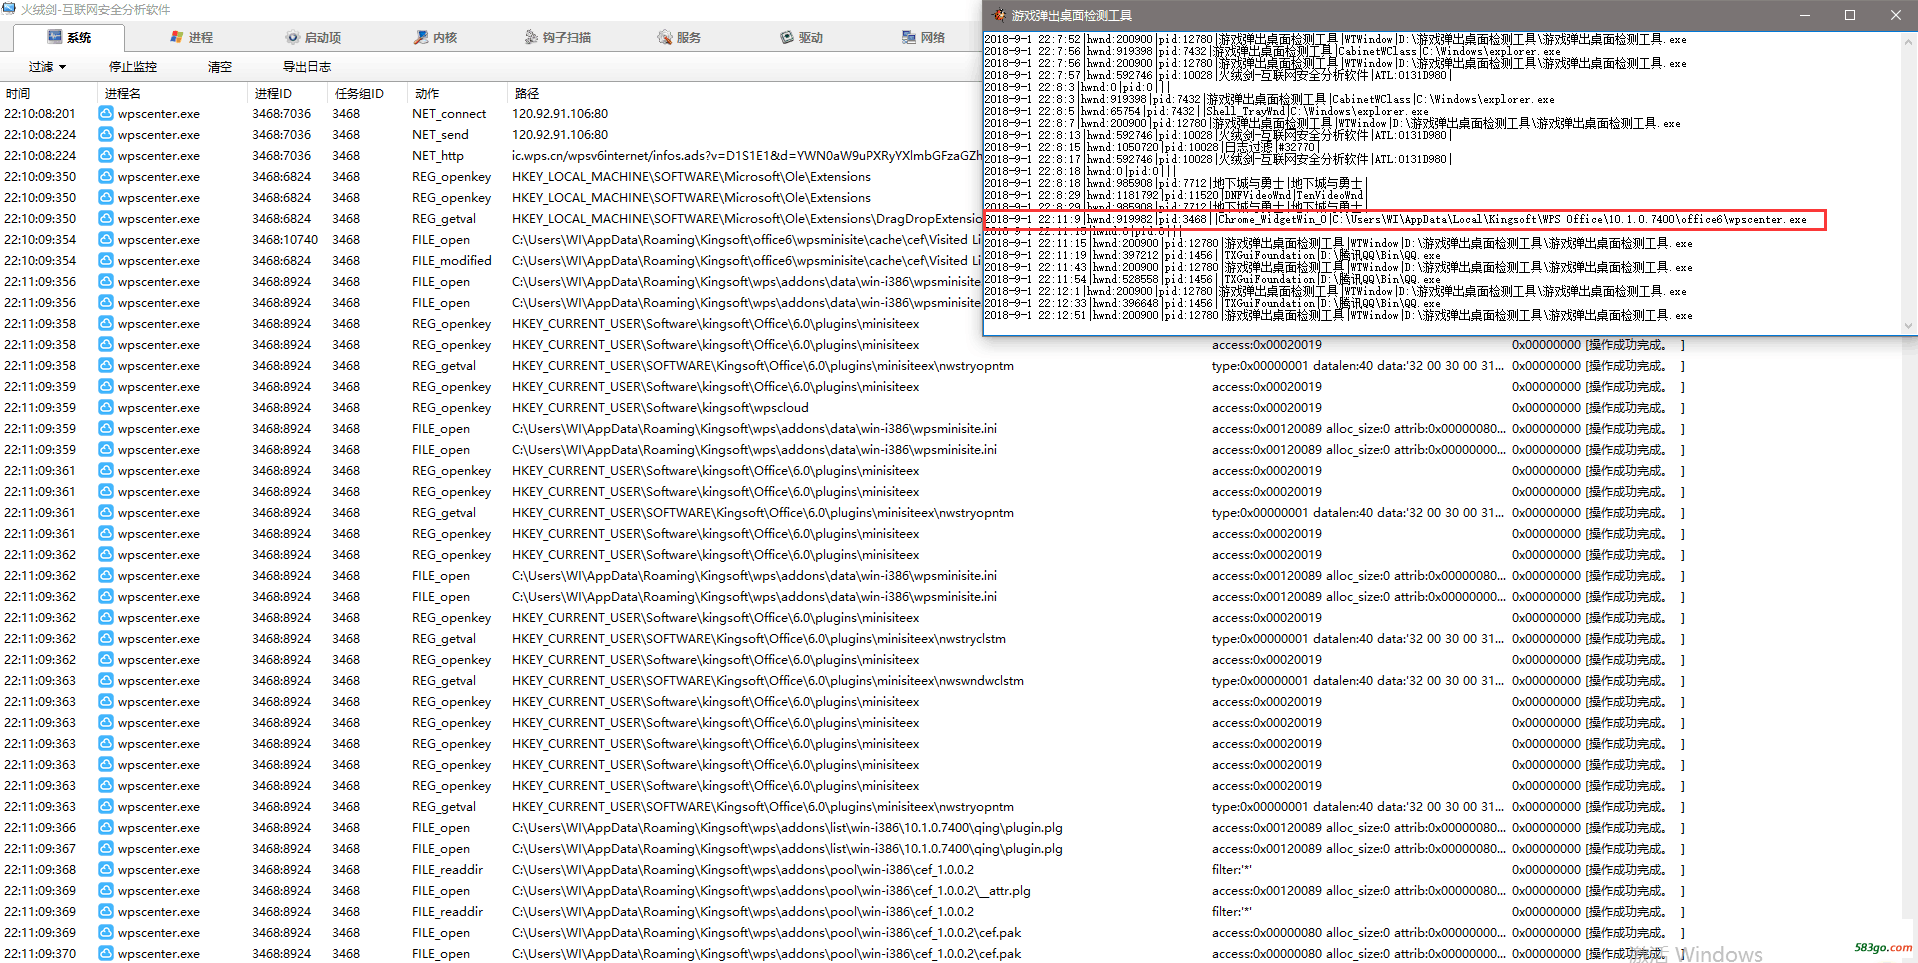Click the 驱动 tab icon

tap(787, 37)
